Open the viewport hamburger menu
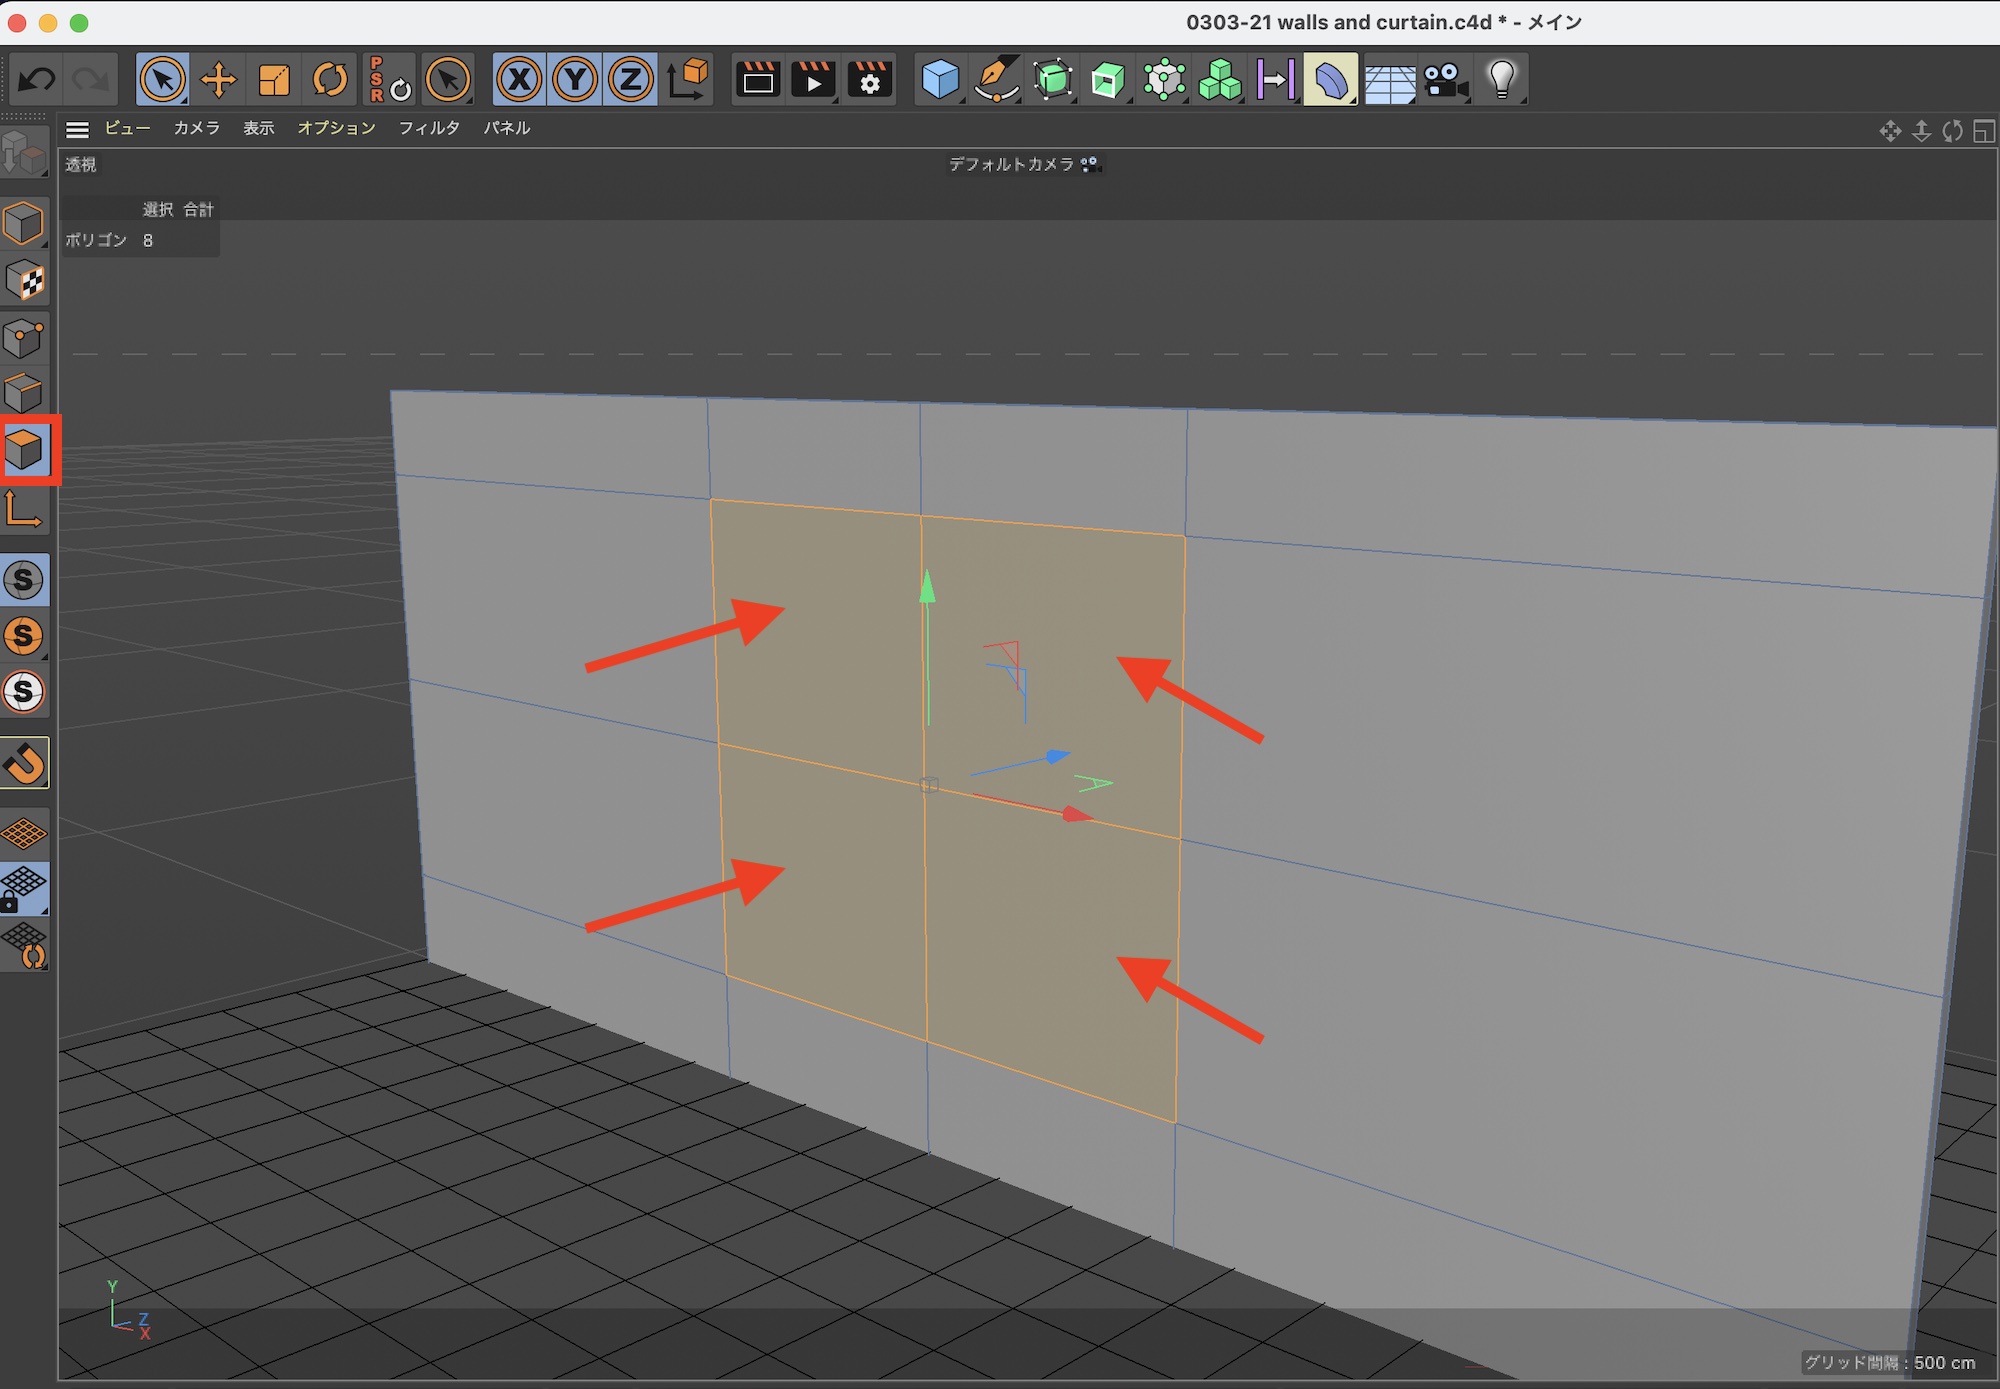 pyautogui.click(x=77, y=129)
